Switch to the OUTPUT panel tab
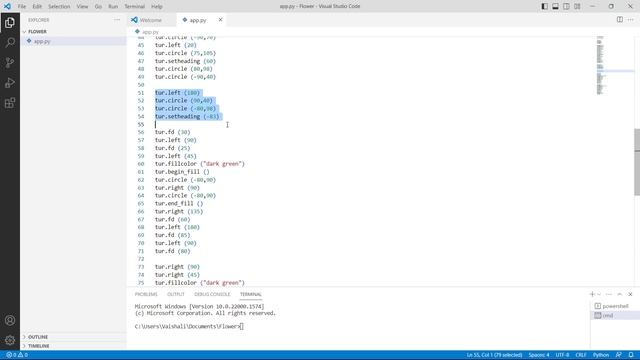The image size is (640, 360). 176,294
